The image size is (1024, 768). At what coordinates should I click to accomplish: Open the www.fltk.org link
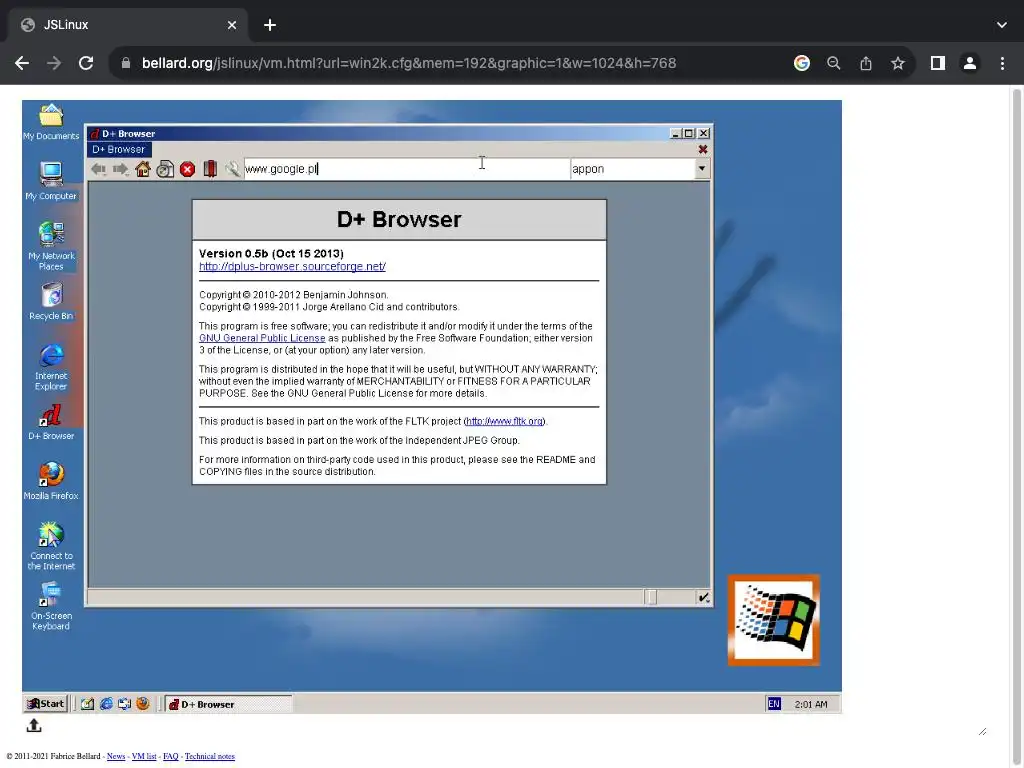[x=504, y=421]
